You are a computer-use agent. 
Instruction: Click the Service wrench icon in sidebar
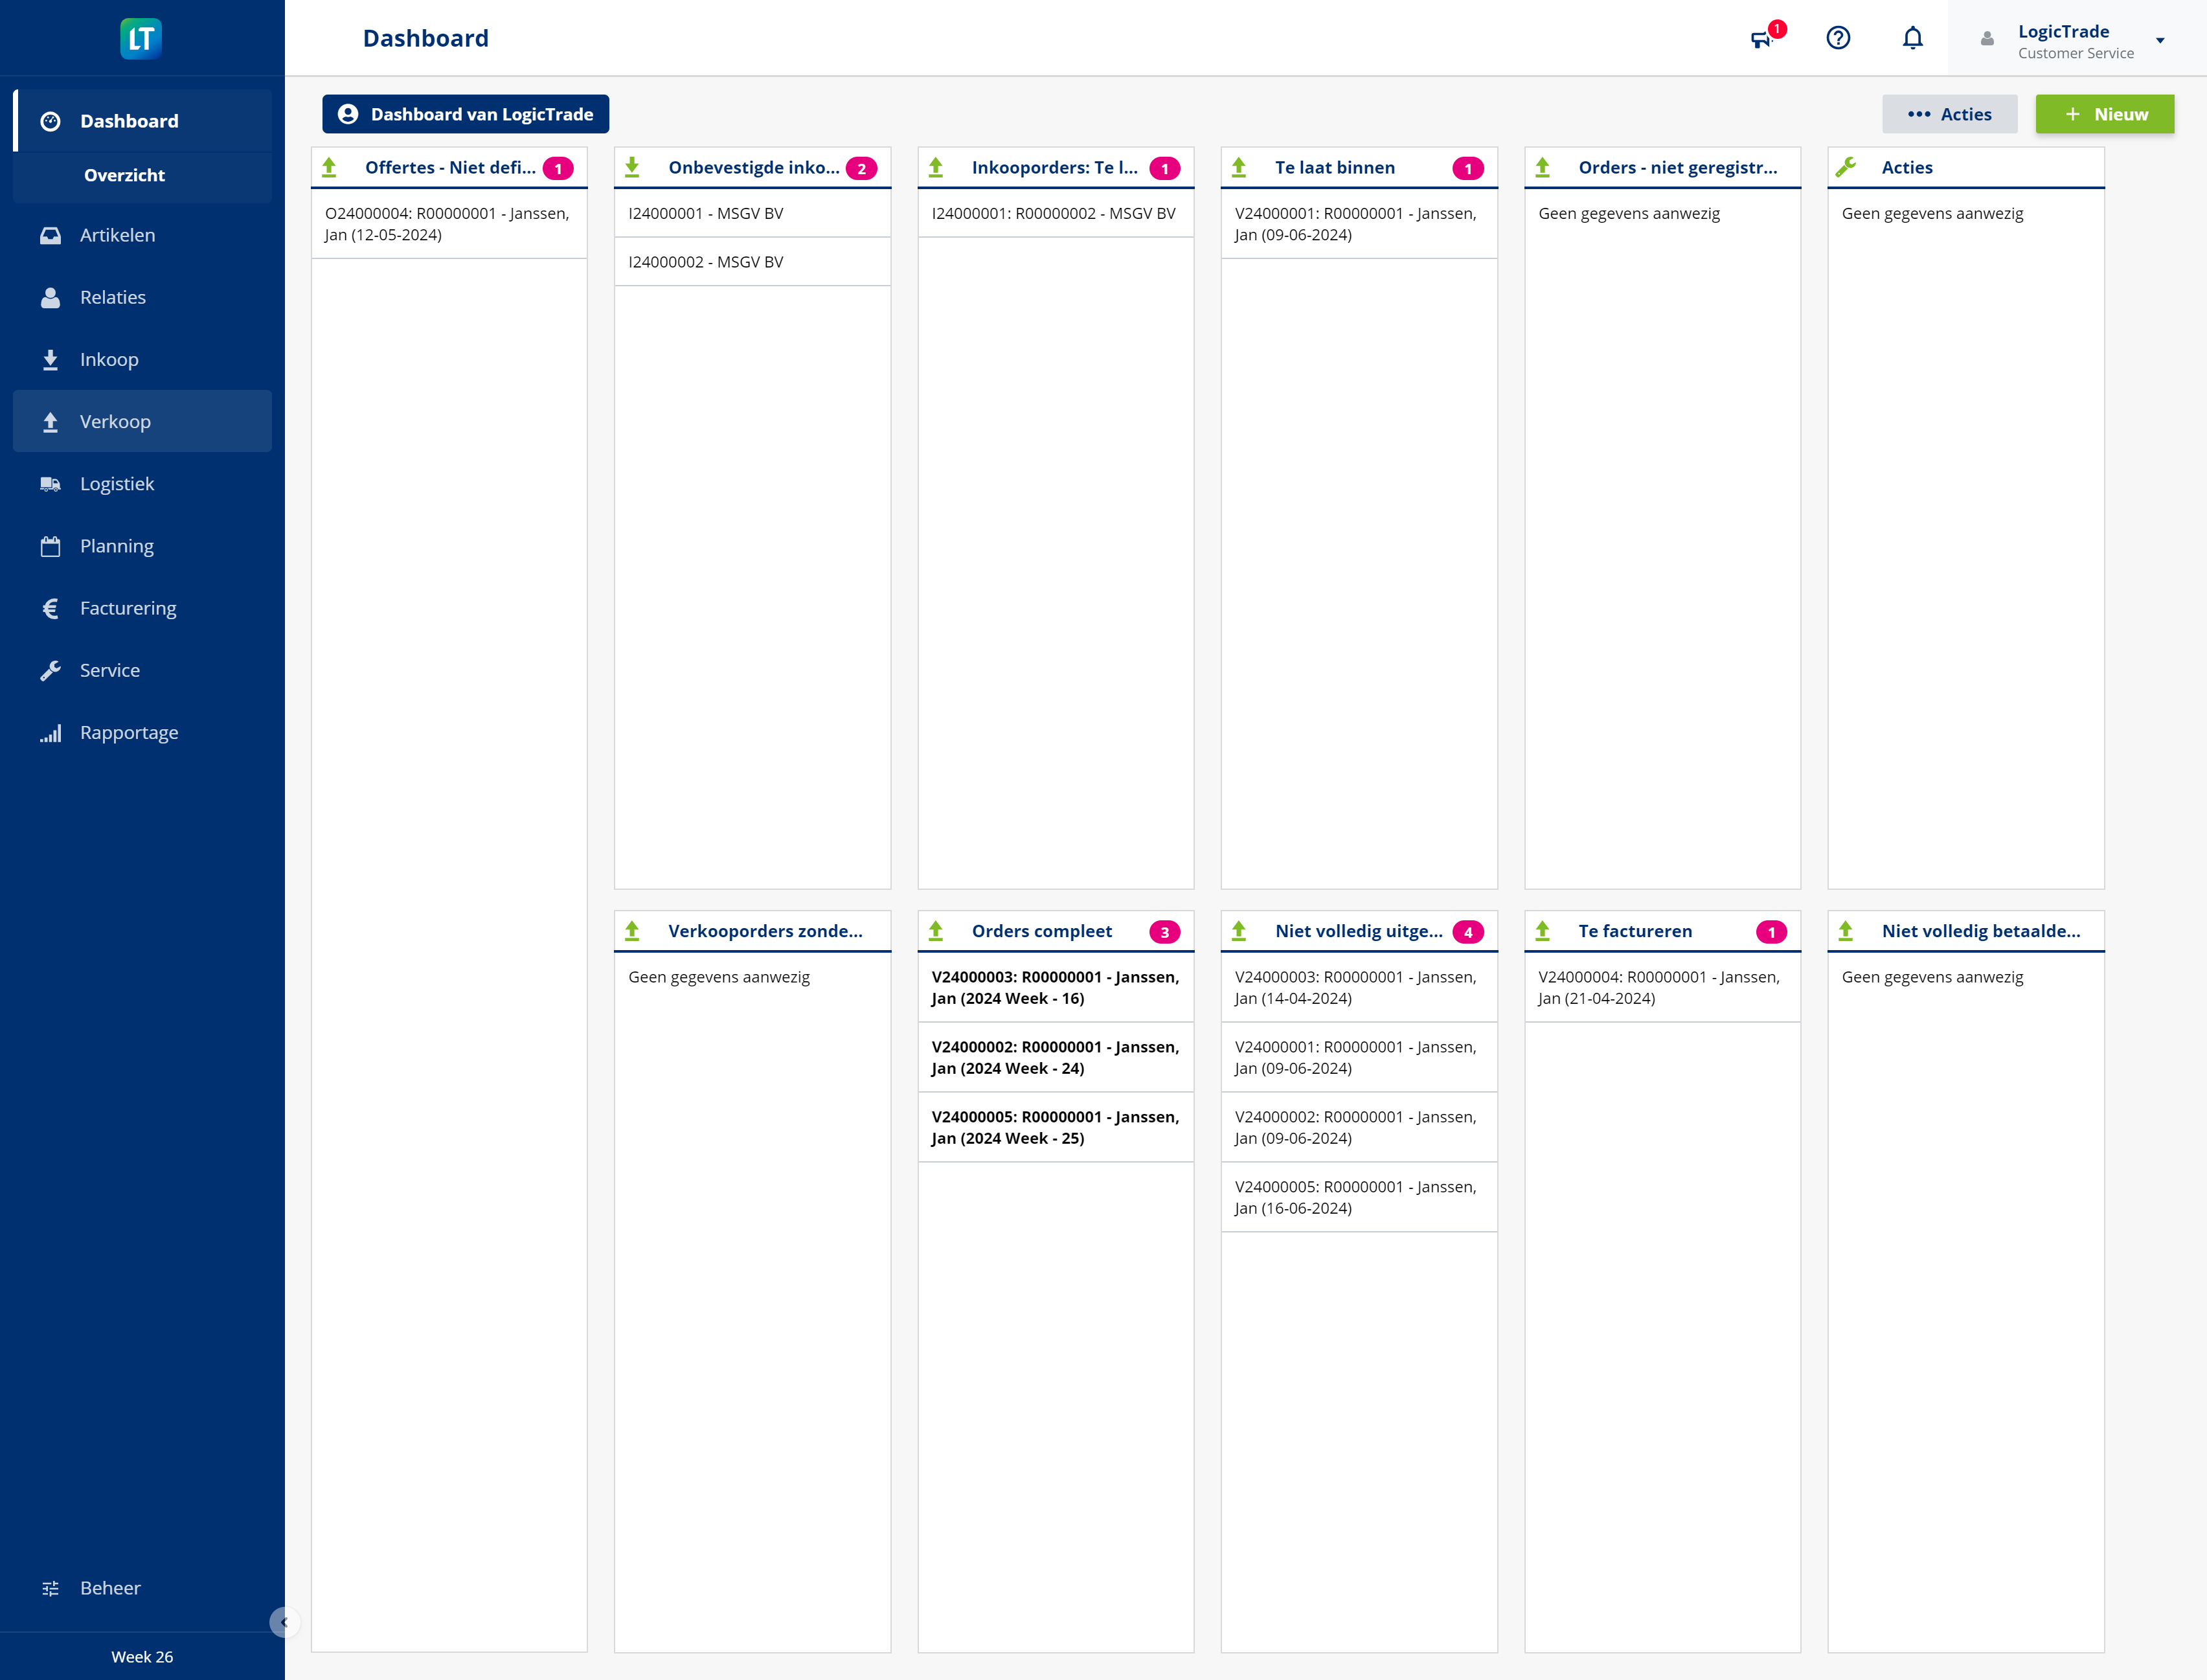pos(50,670)
